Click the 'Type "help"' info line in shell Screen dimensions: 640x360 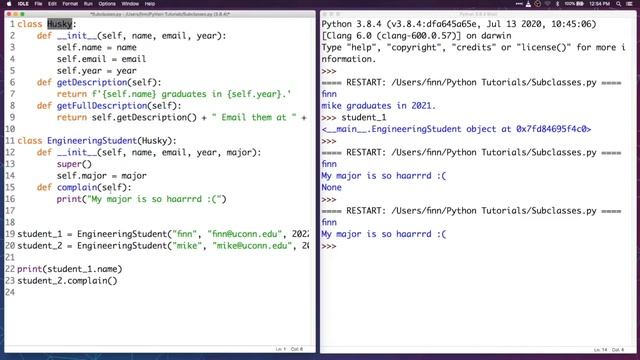click(473, 47)
